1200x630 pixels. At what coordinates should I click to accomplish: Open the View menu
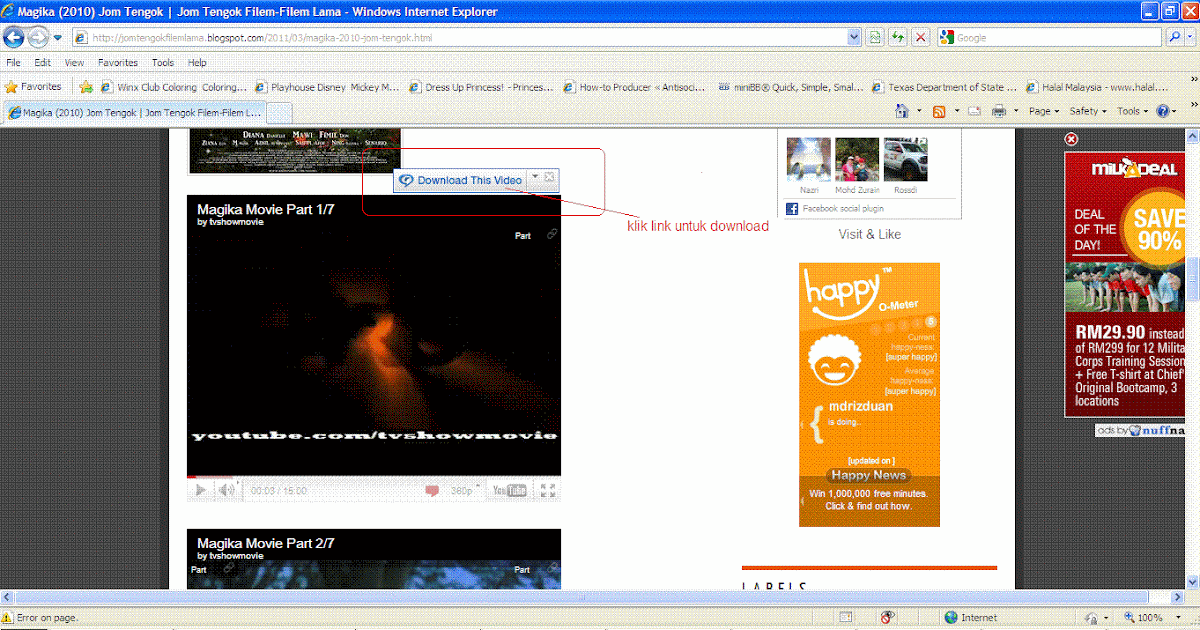point(74,62)
